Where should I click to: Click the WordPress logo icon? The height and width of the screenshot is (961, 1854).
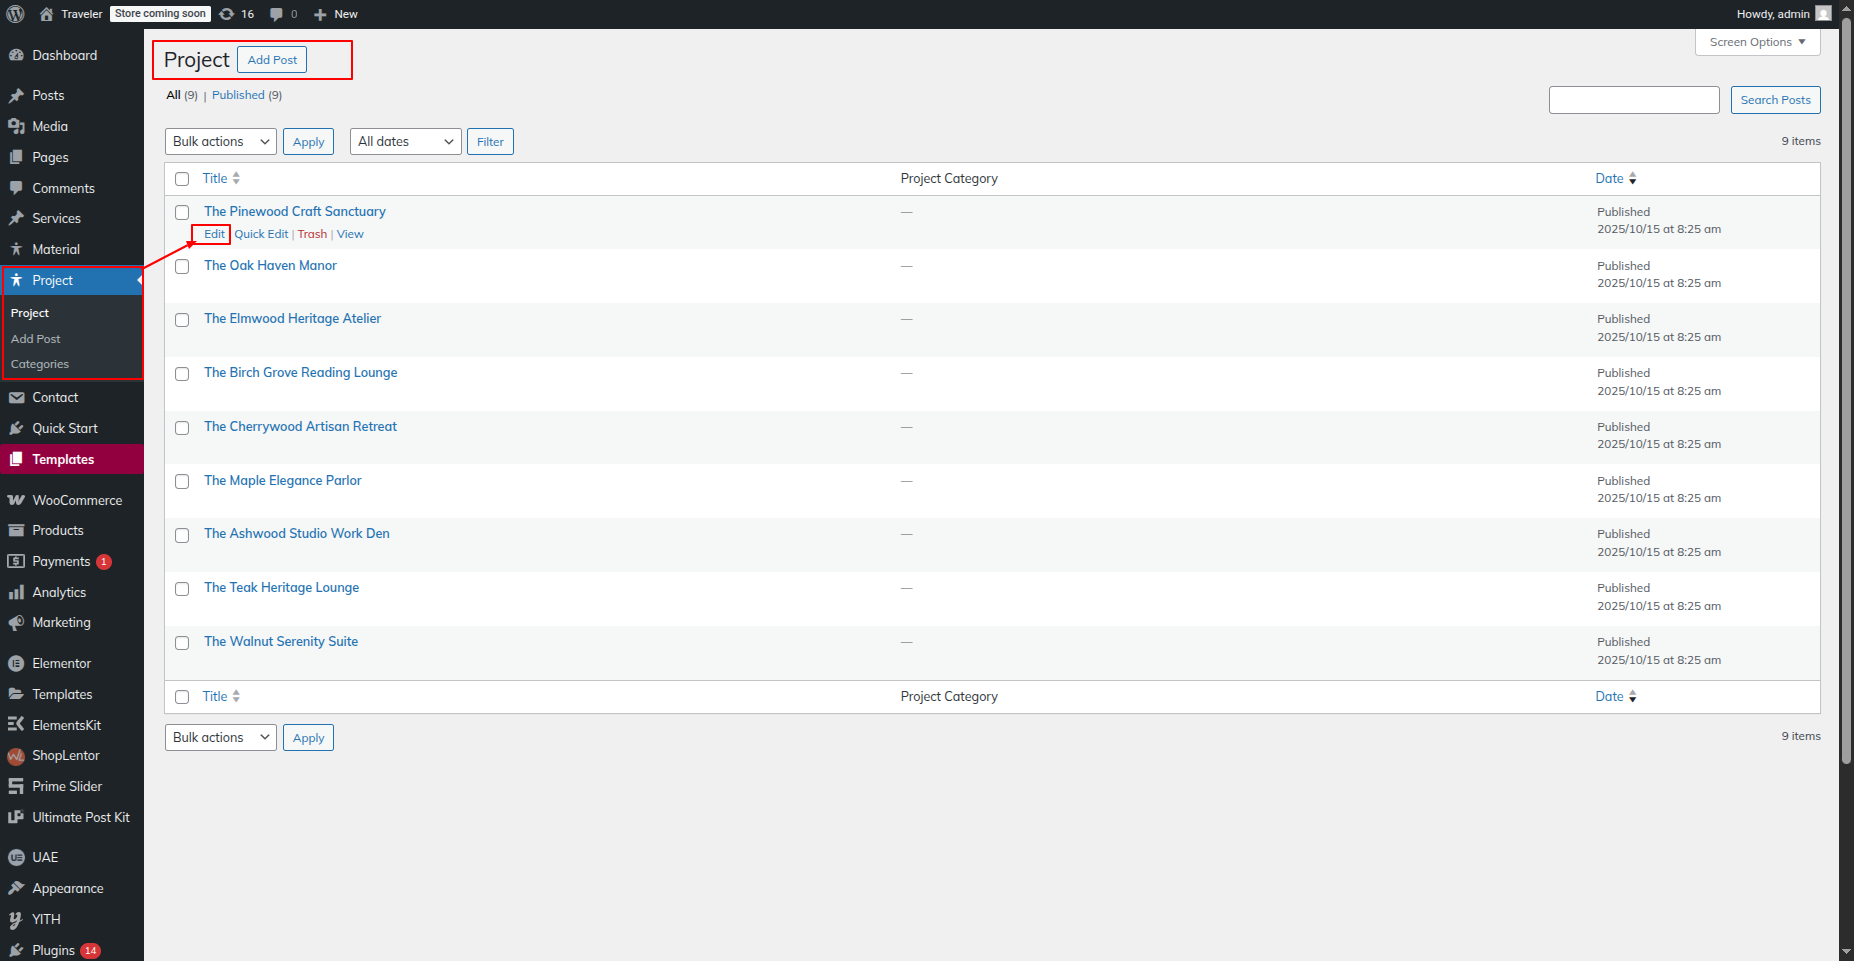(x=16, y=14)
